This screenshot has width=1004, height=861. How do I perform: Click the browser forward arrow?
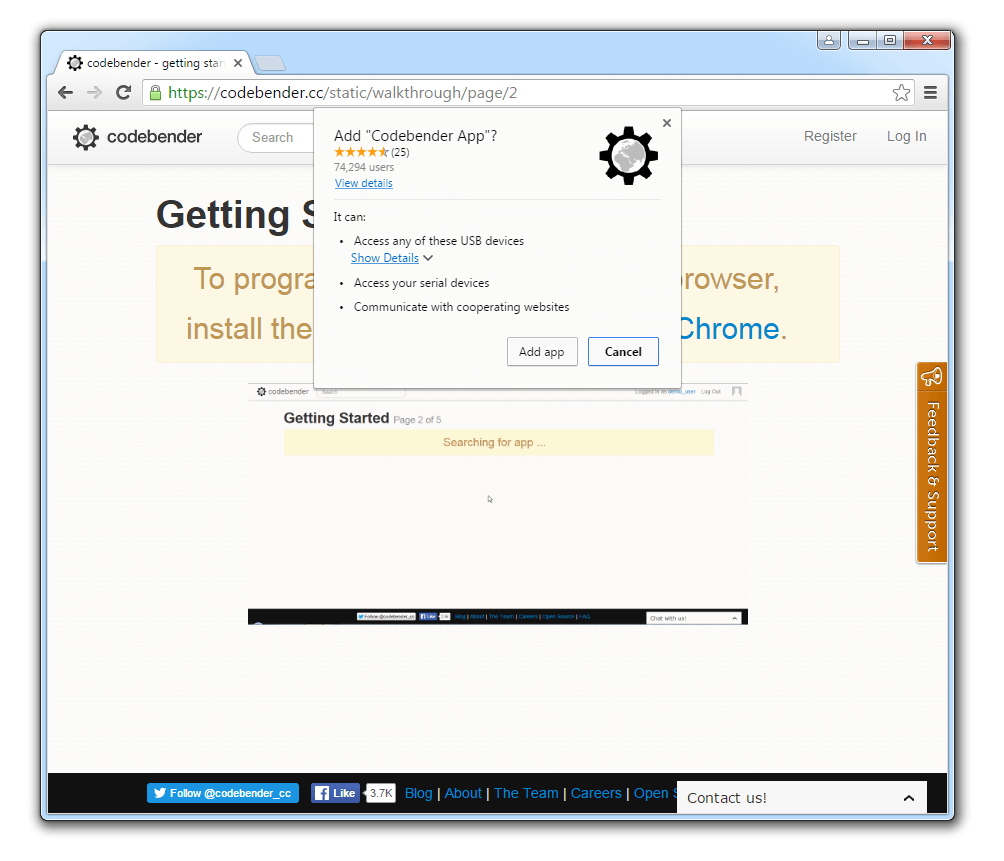(94, 92)
